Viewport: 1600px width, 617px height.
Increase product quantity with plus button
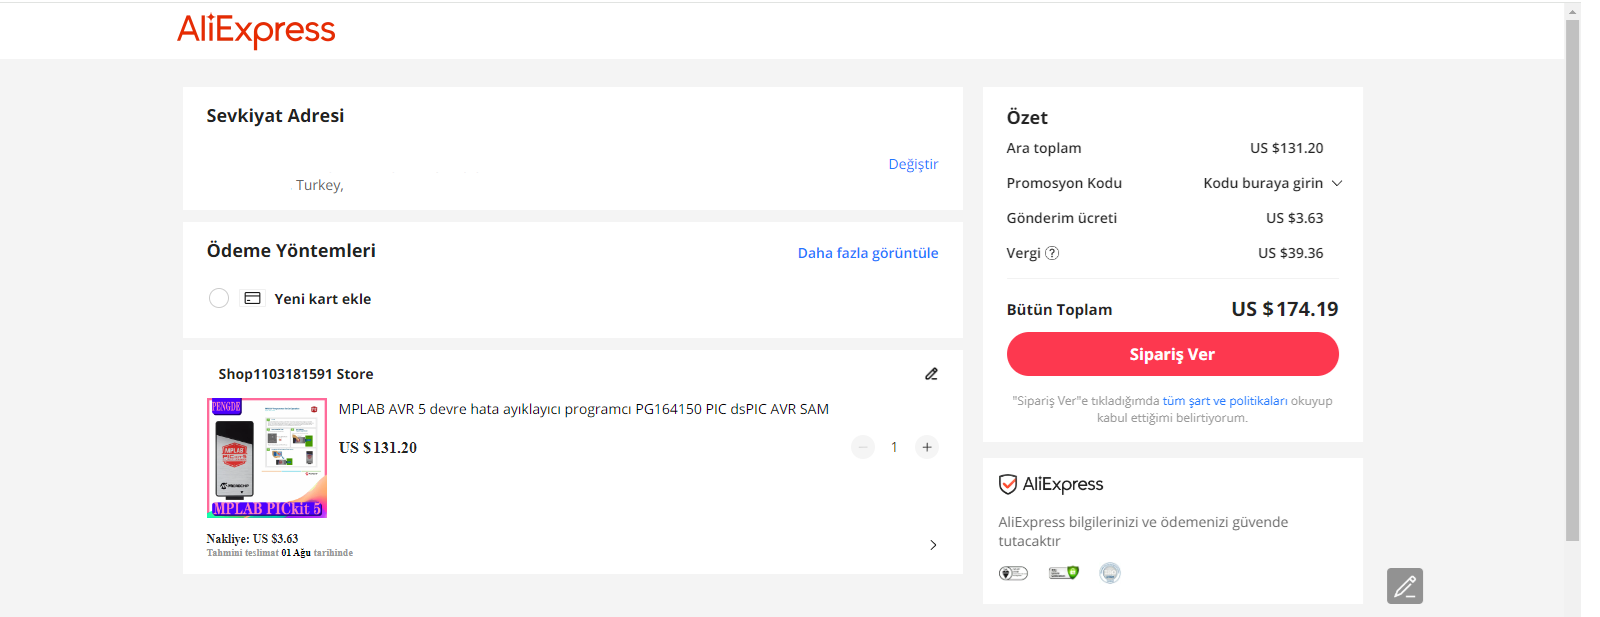coord(927,447)
